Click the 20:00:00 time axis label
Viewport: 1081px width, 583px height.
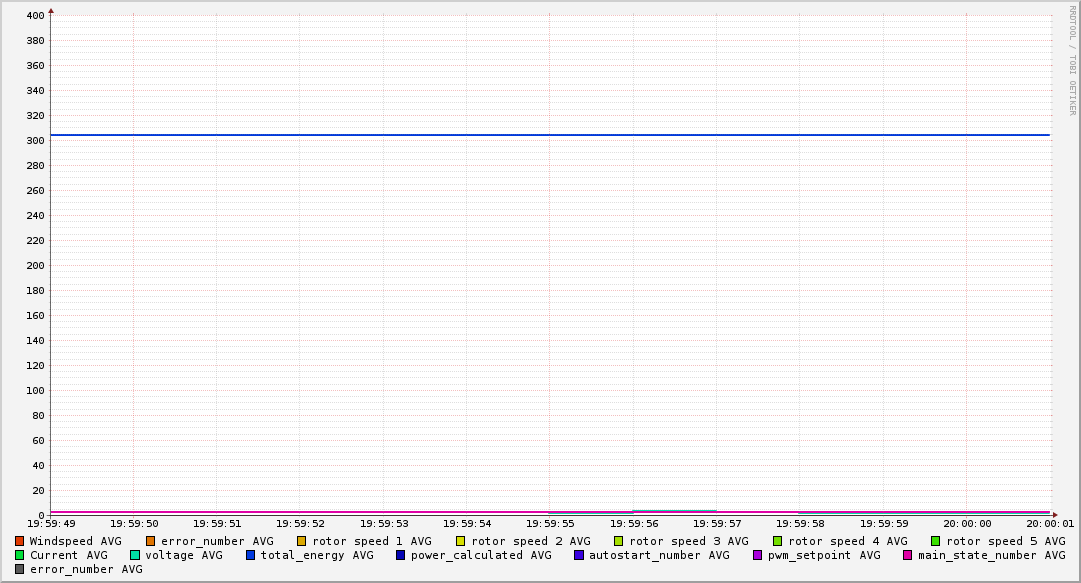(x=967, y=523)
